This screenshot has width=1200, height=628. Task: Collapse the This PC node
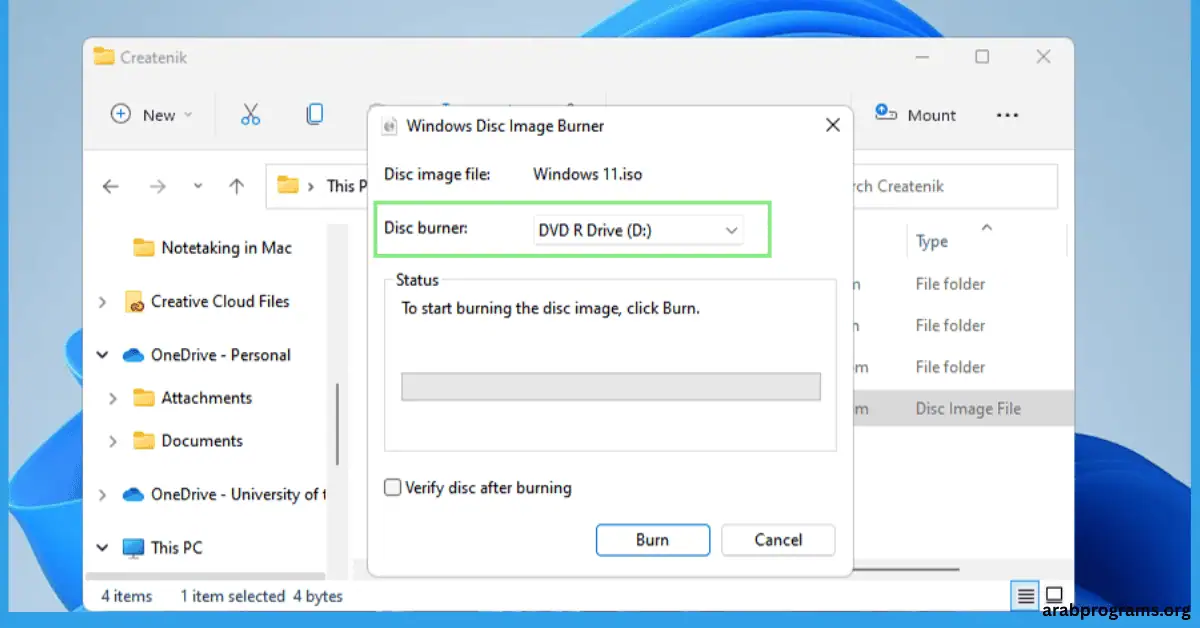pyautogui.click(x=102, y=548)
